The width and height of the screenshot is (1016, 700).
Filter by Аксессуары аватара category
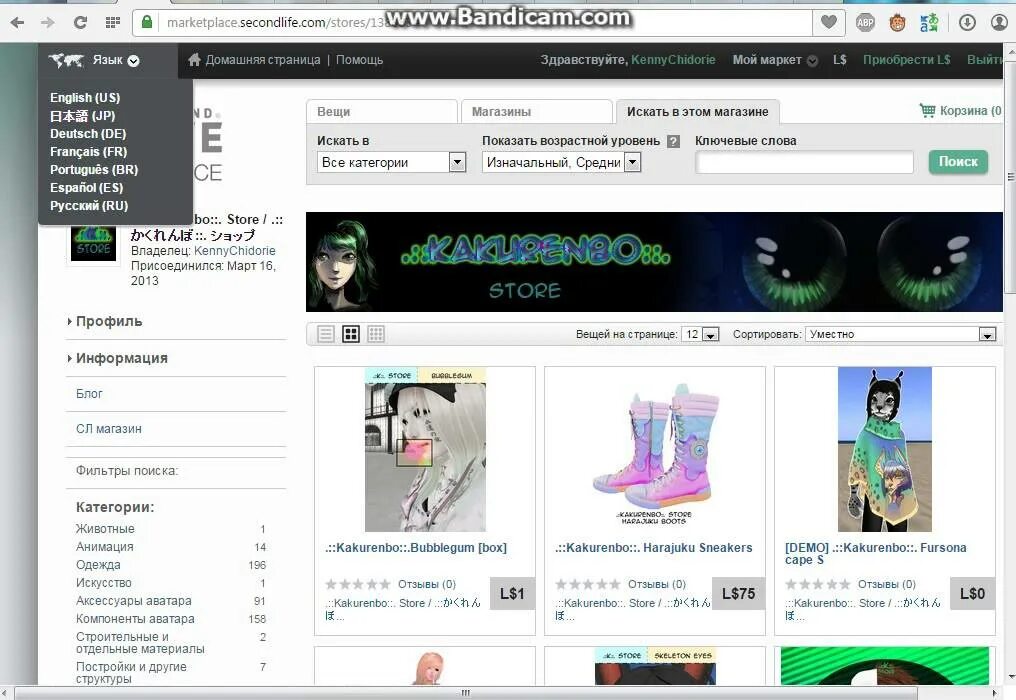tap(133, 601)
